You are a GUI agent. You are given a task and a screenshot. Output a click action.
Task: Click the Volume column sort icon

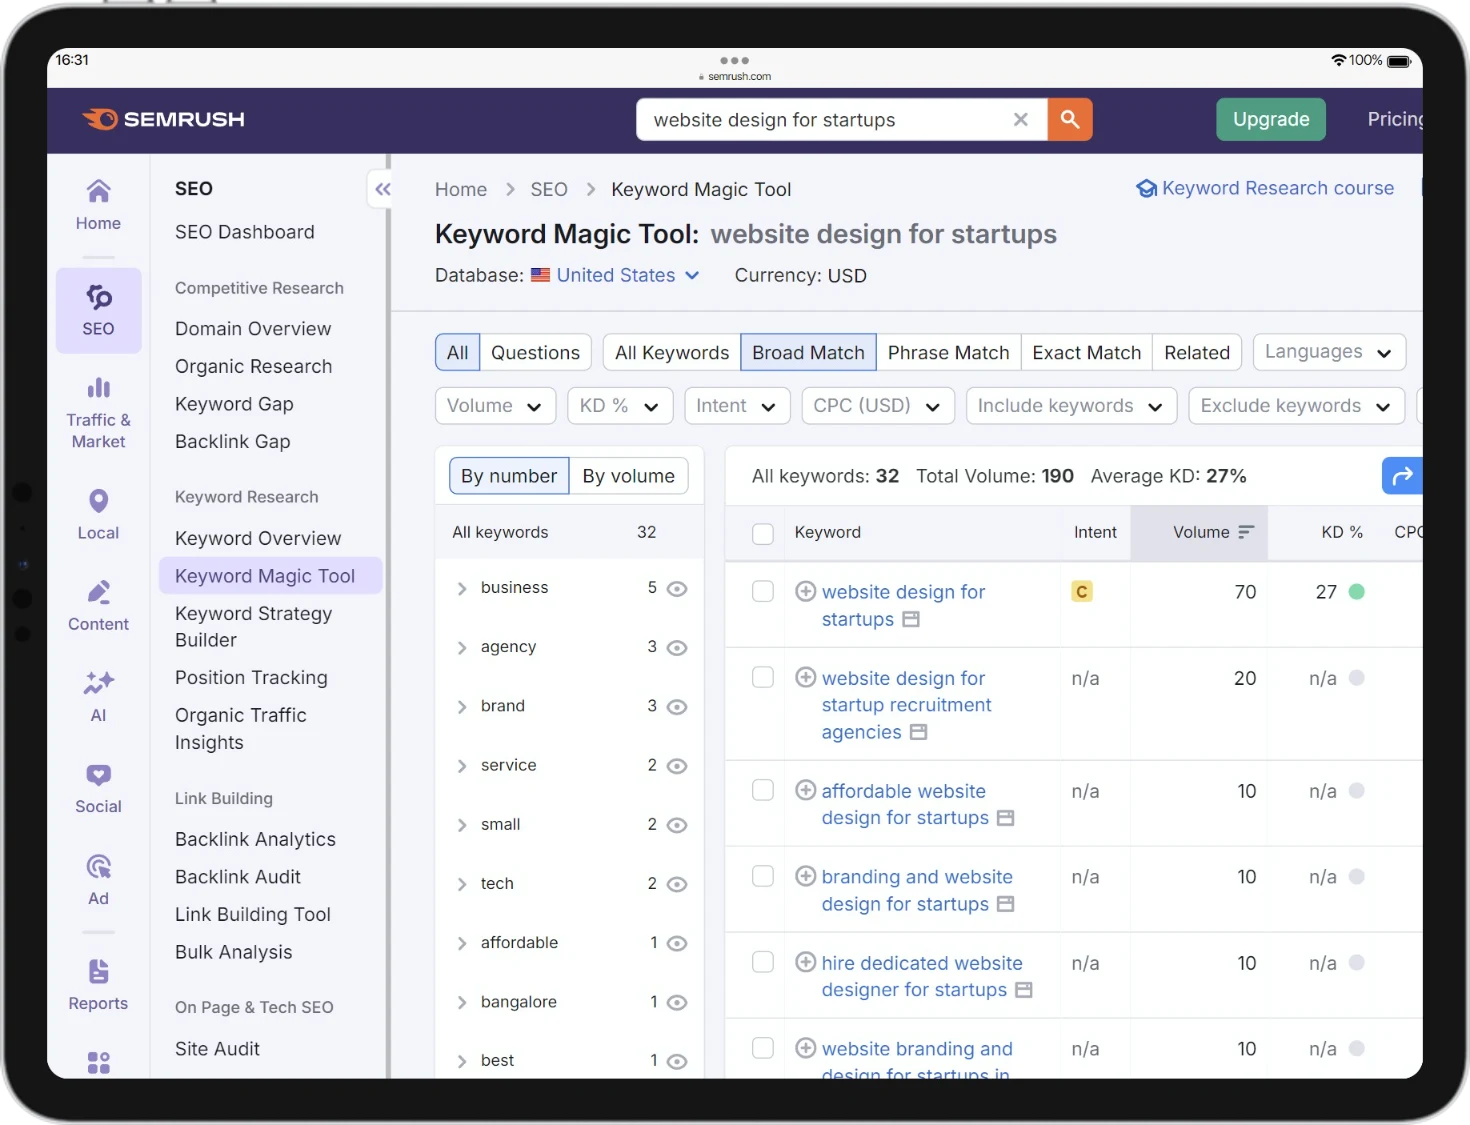[x=1245, y=532]
